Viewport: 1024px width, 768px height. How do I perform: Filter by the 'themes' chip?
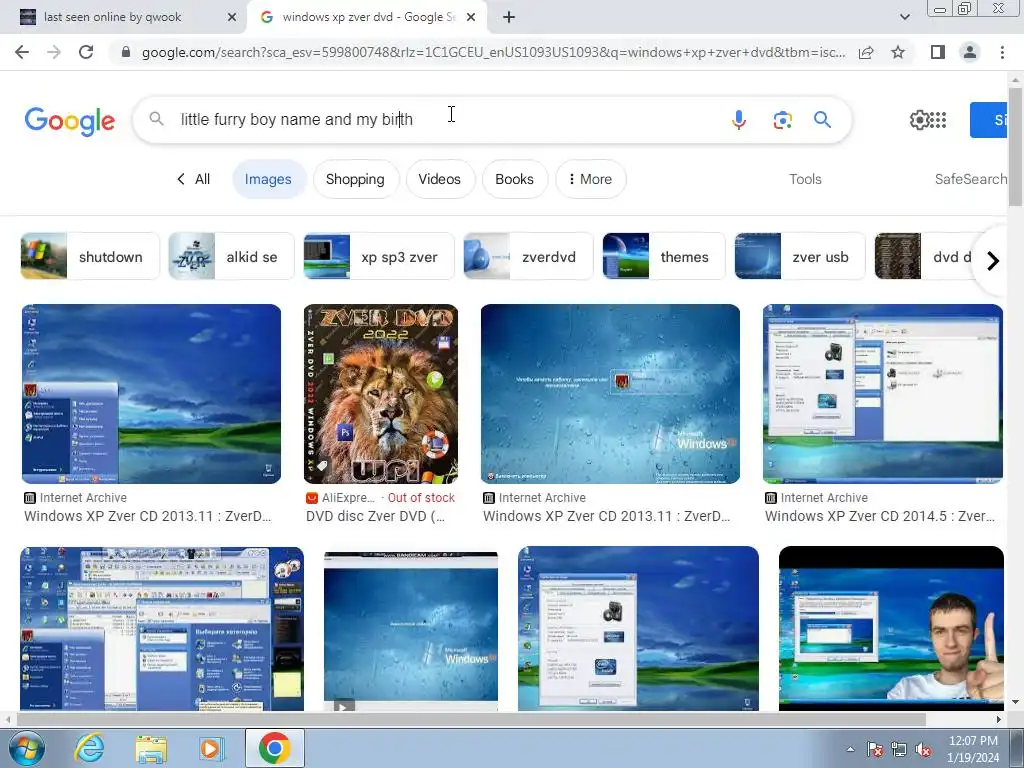tap(664, 257)
